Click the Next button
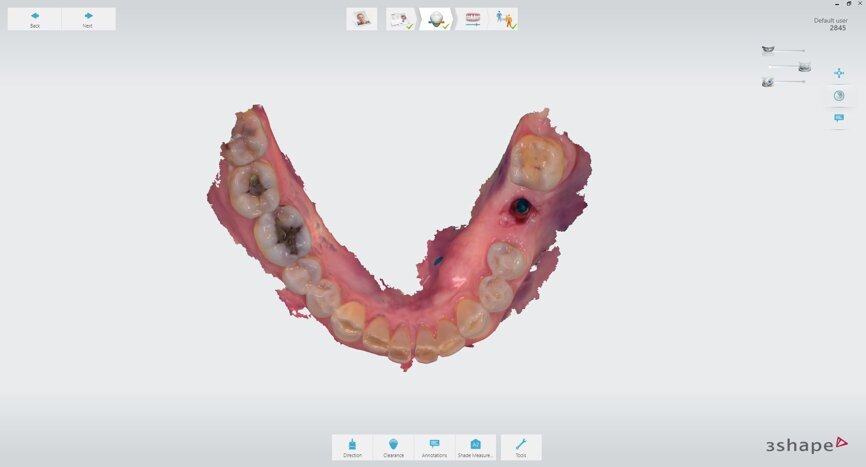 tap(88, 19)
